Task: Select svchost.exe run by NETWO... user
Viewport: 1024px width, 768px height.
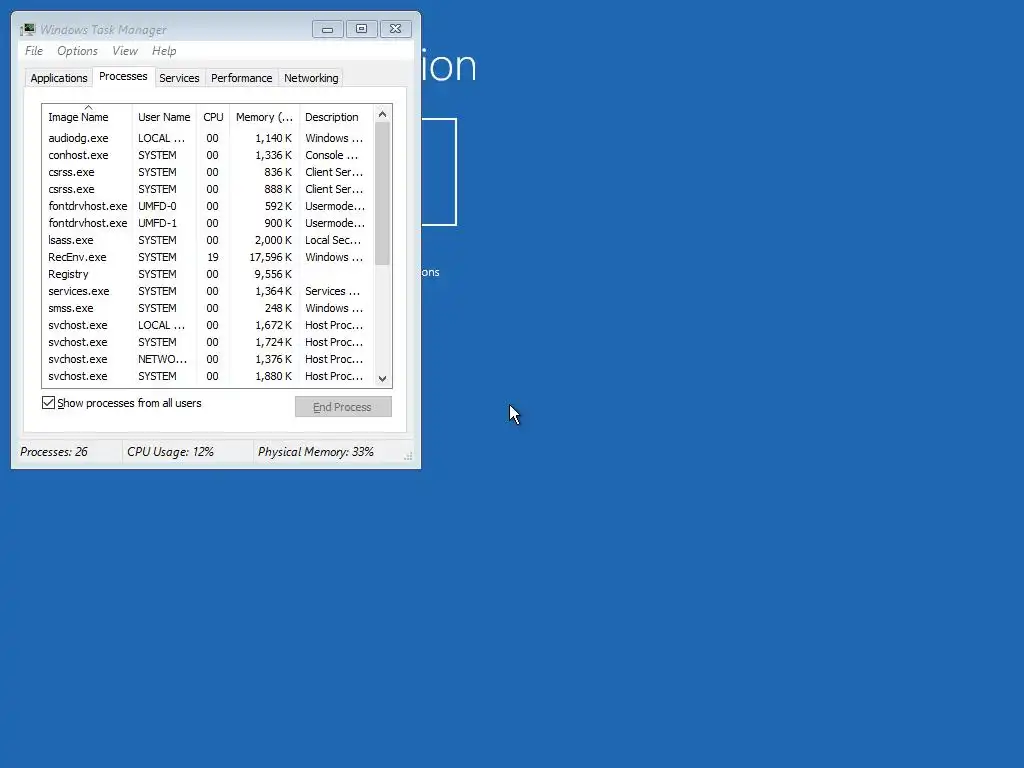Action: [x=208, y=359]
